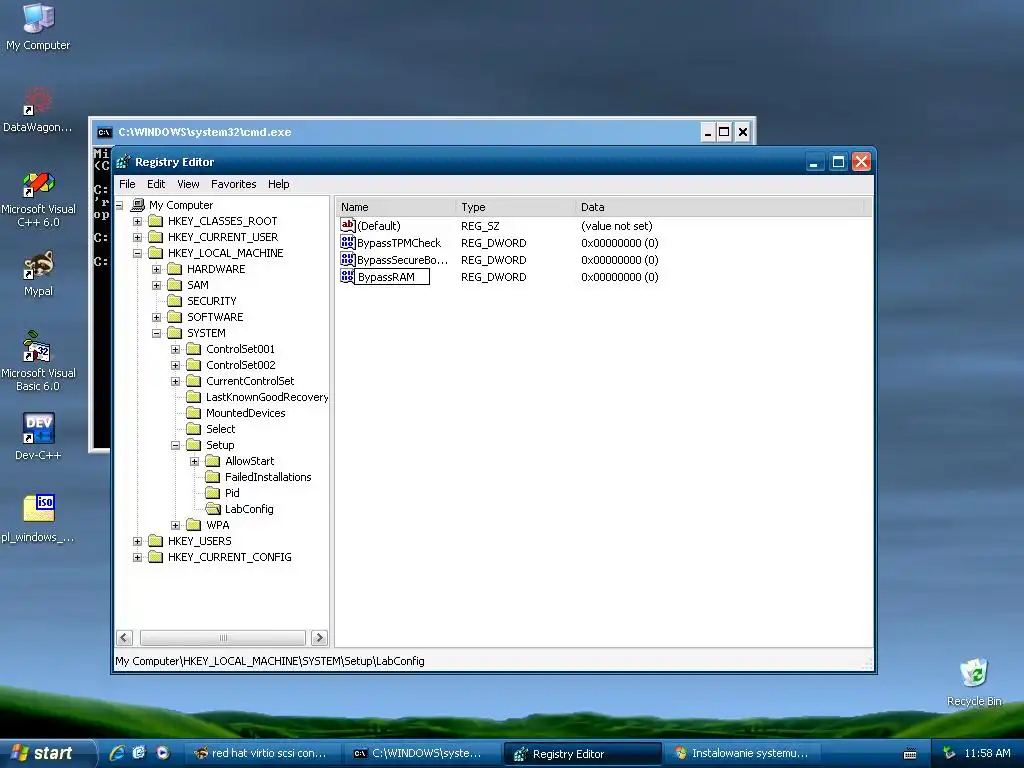1024x768 pixels.
Task: Launch Microsoft Visual Basic 6.0 shortcut
Action: (x=38, y=347)
